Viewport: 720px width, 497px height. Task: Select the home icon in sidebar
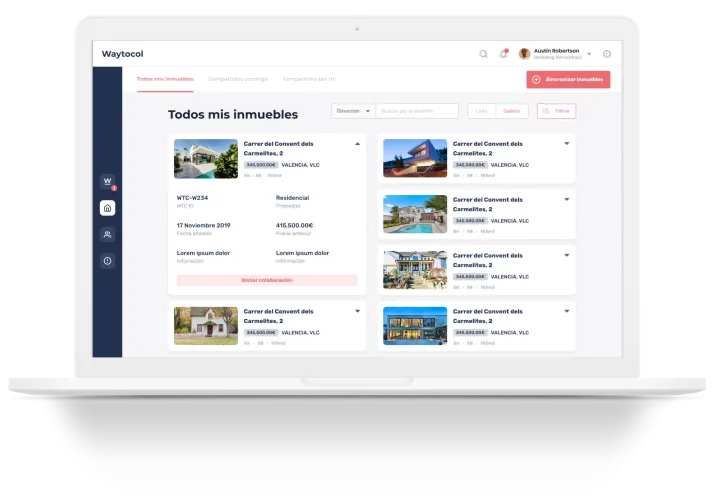pyautogui.click(x=107, y=208)
